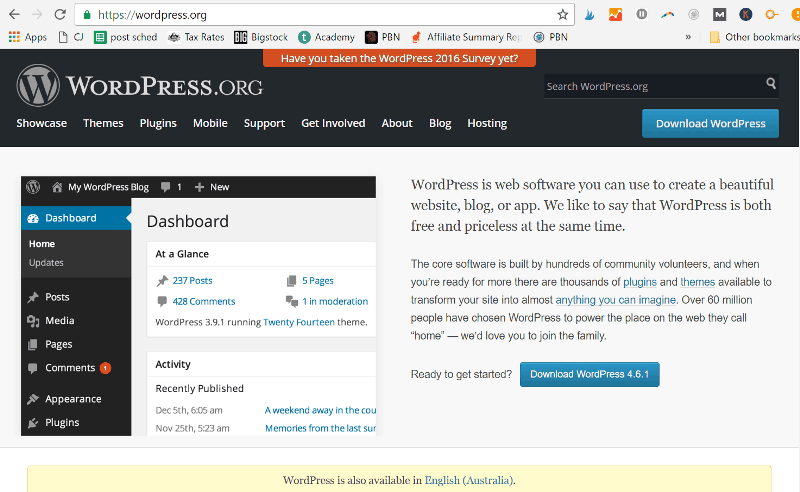Screen dimensions: 800x492
Task: Click the dashboard screenshot thumbnail
Action: (x=198, y=306)
